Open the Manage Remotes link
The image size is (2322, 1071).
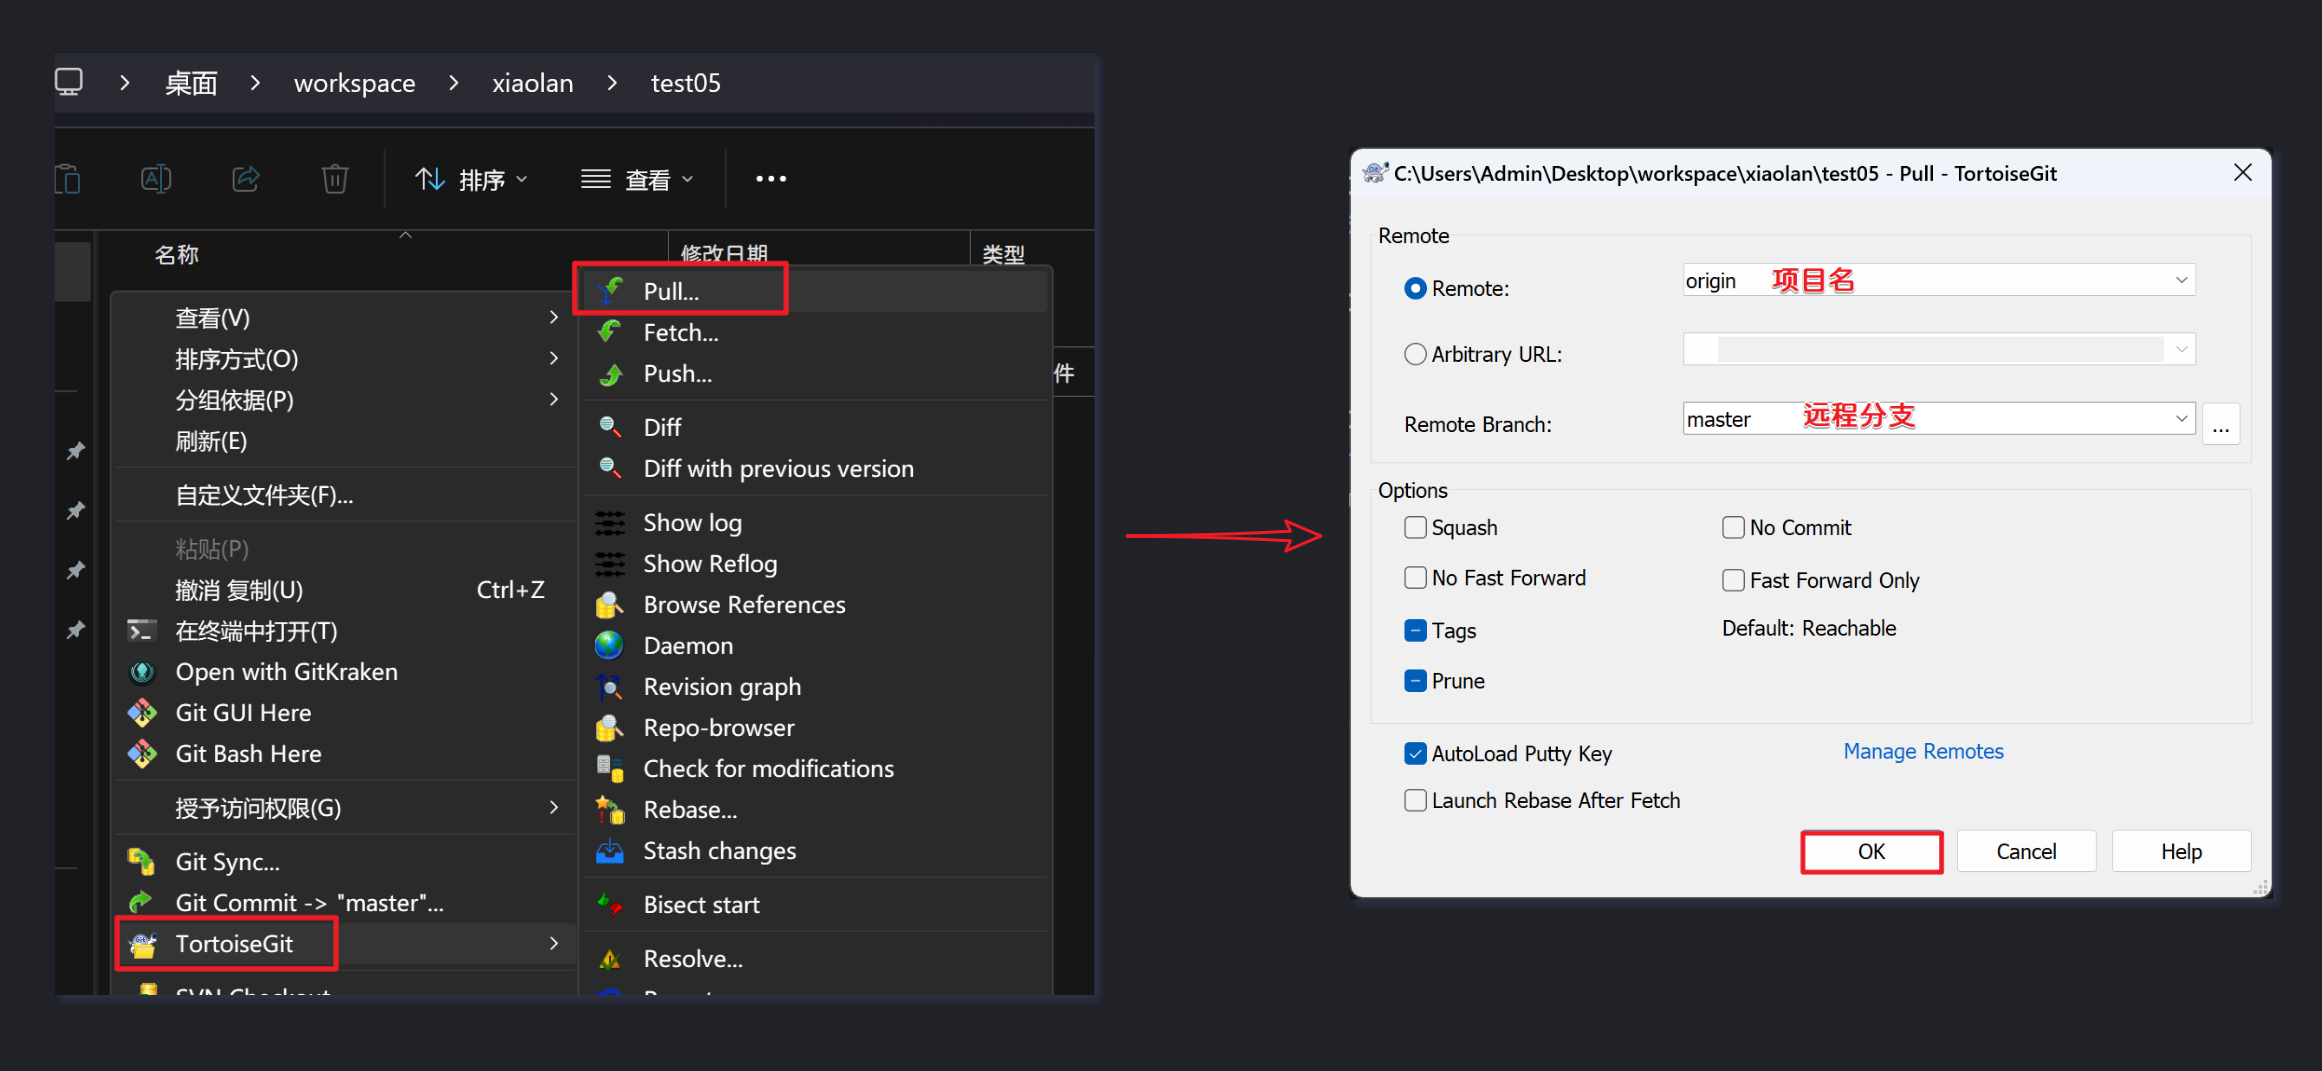(x=1923, y=752)
